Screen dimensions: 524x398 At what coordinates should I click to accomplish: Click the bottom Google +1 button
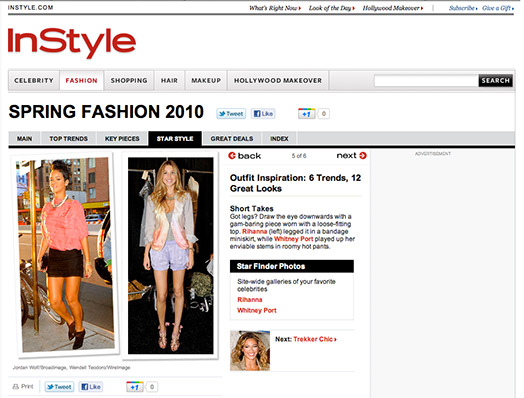[135, 387]
